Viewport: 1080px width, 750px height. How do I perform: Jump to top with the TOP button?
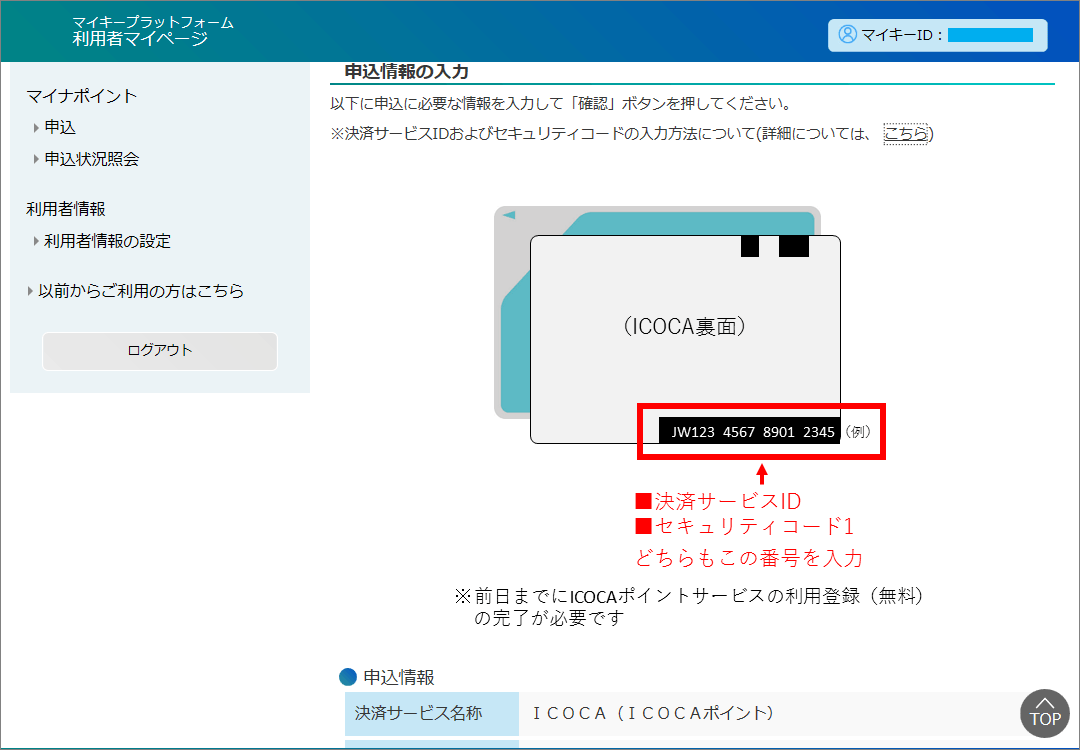pos(1045,713)
